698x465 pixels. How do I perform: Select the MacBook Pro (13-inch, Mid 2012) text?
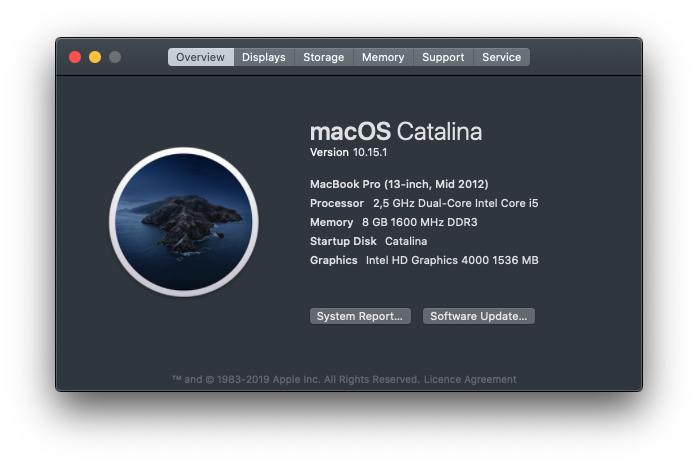pyautogui.click(x=399, y=184)
